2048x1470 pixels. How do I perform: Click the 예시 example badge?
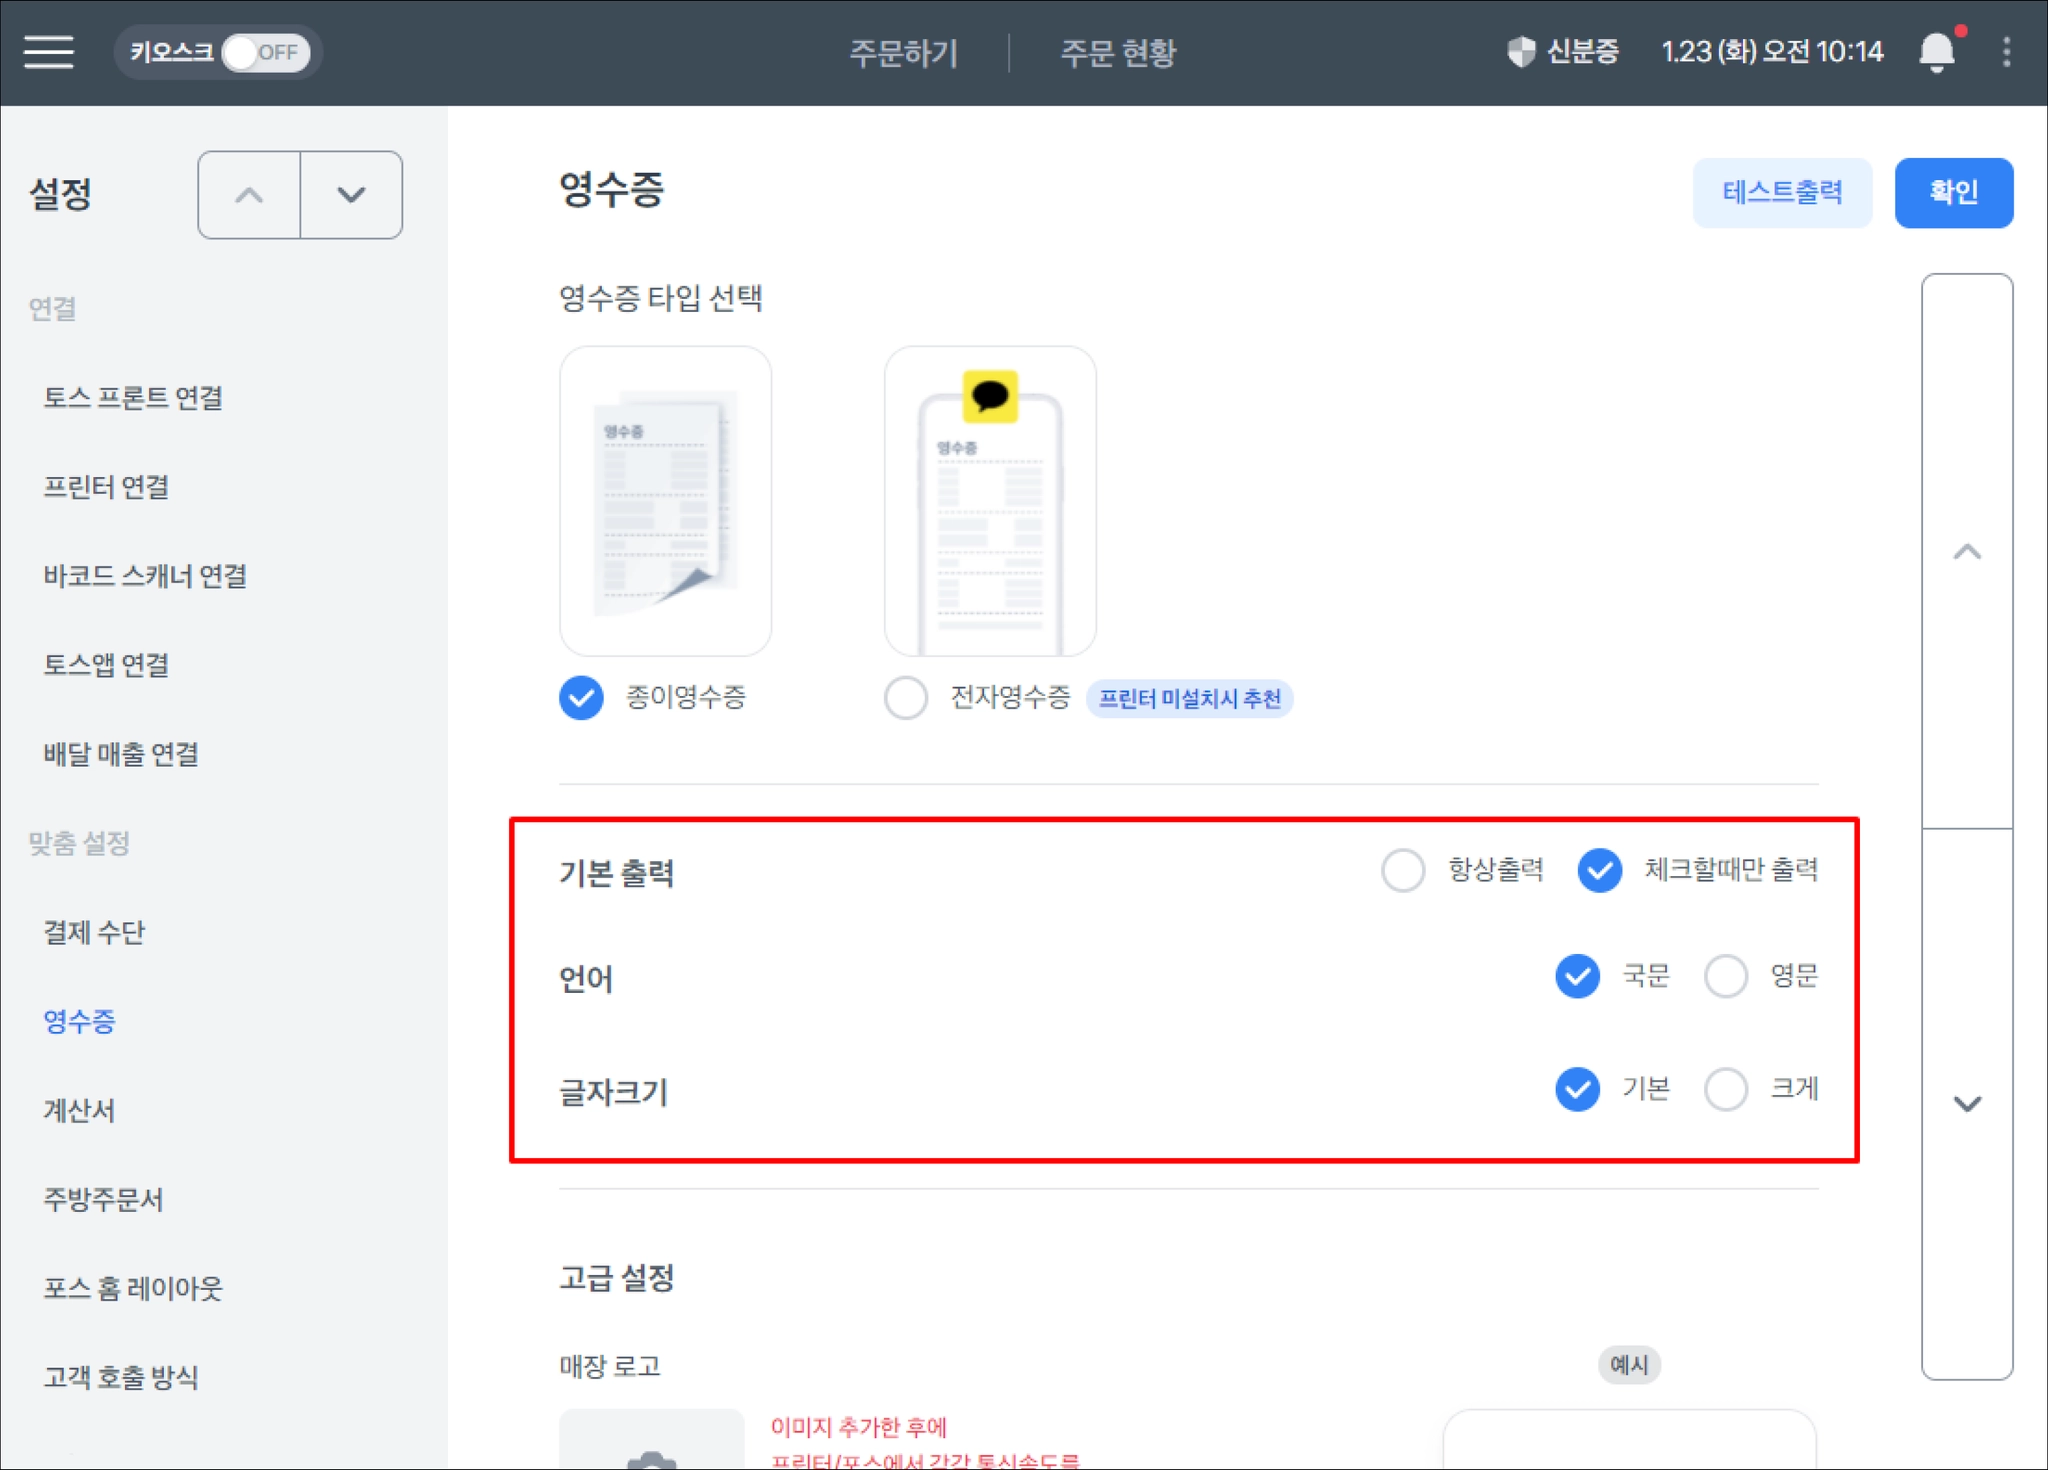click(x=1628, y=1364)
